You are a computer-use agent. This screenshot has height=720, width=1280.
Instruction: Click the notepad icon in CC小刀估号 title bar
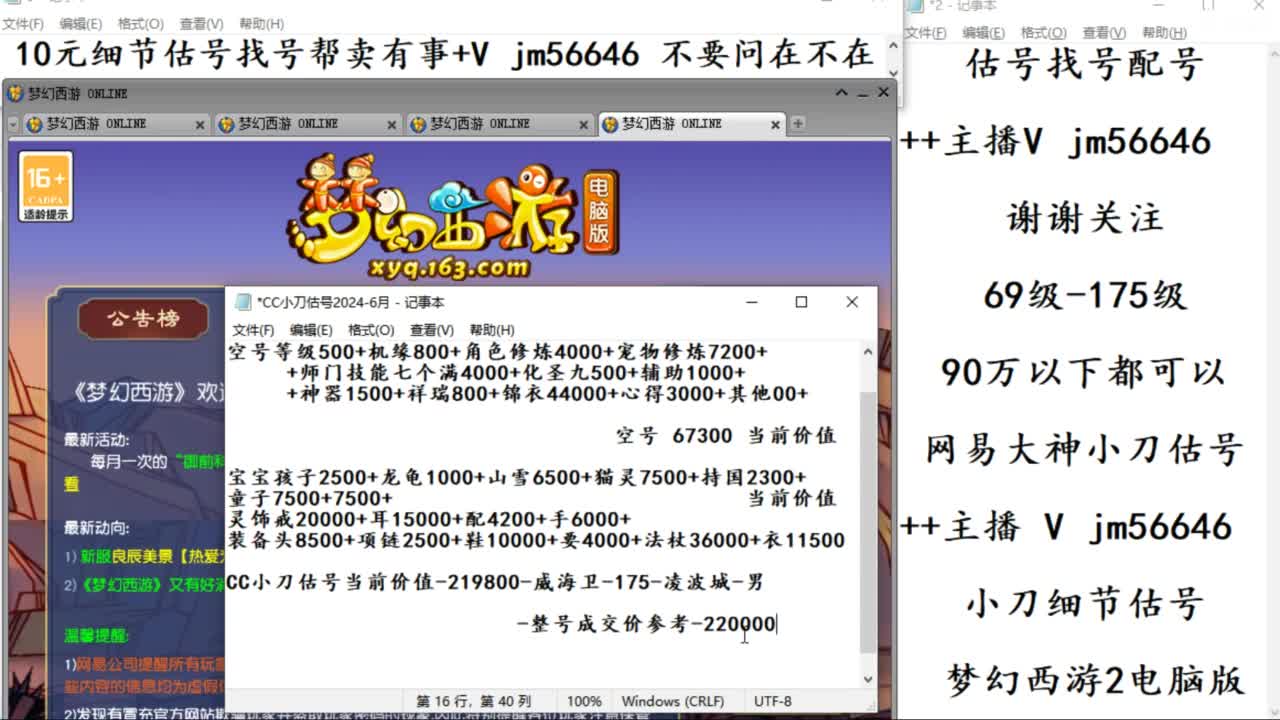(243, 302)
